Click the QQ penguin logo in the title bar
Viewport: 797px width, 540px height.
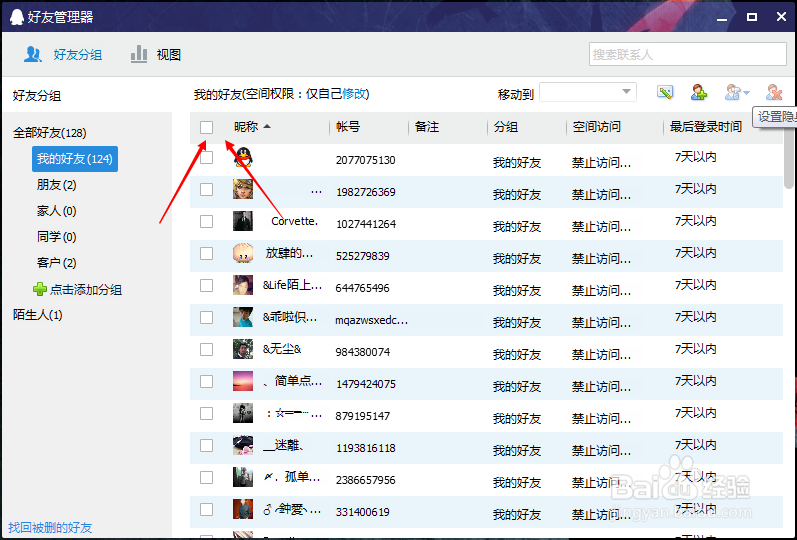pos(17,17)
